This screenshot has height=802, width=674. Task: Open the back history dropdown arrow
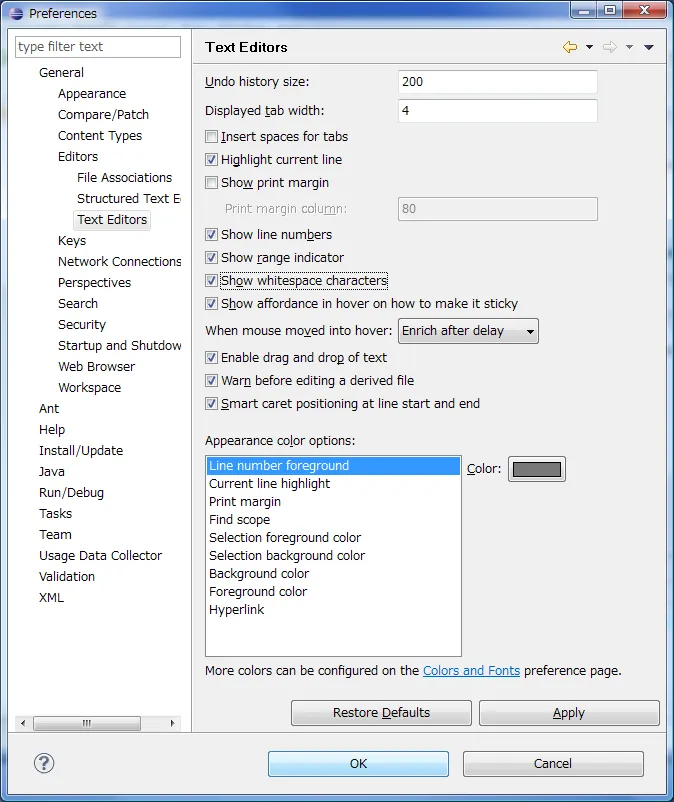pos(589,47)
